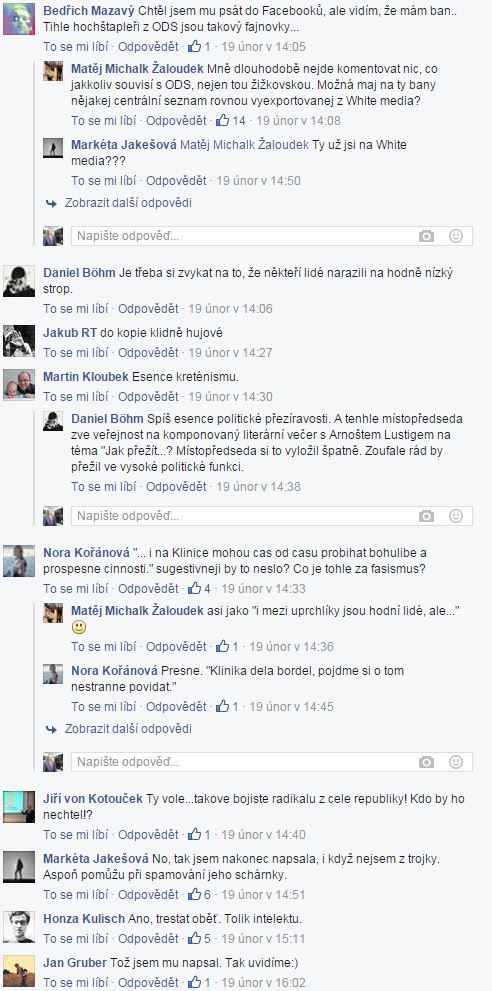
Task: Click thumbs-up count on Bedřich Mazavý's comment
Action: tap(200, 47)
